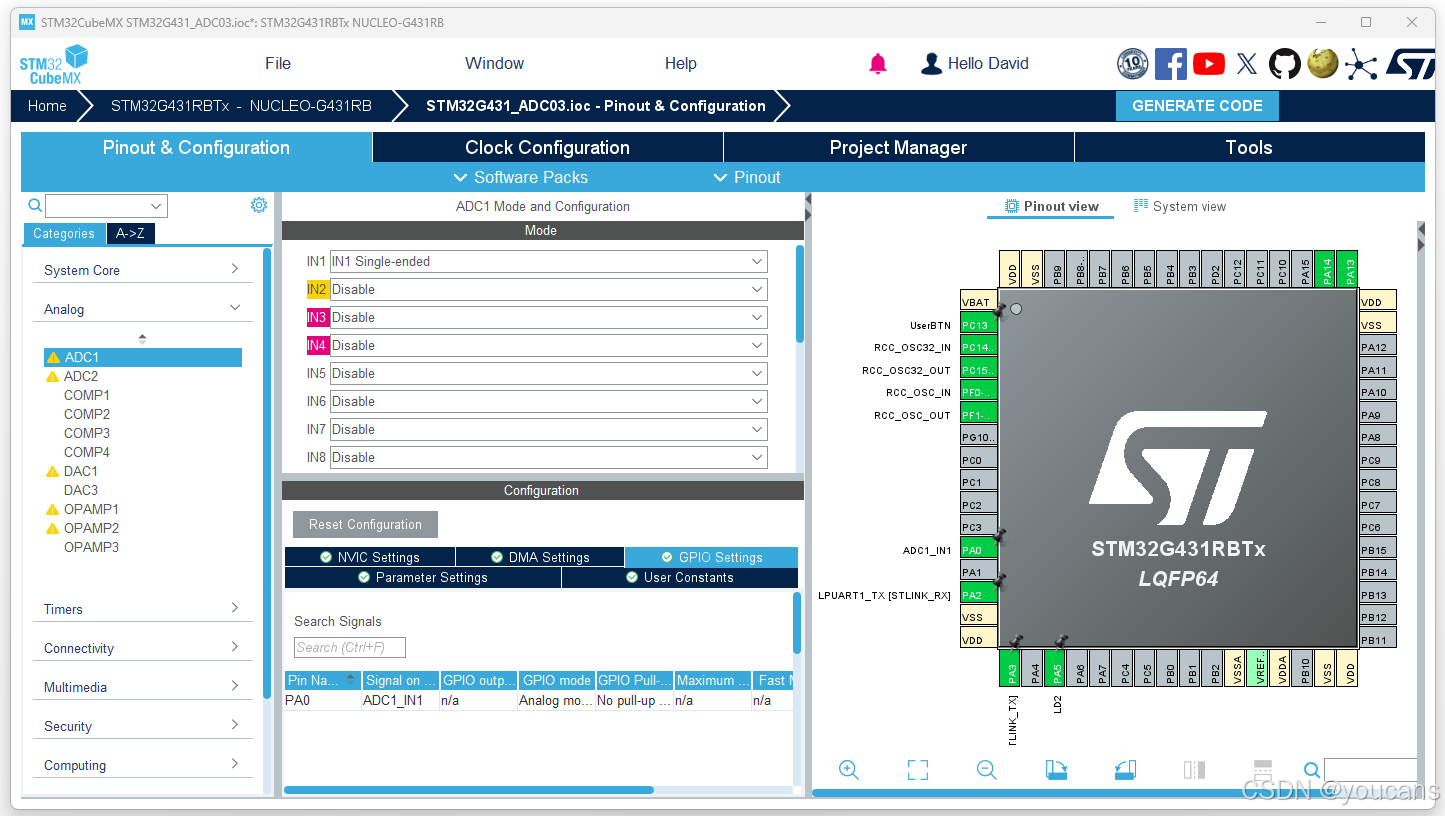
Task: Click the Mode list vertical scrollbar
Action: tap(800, 294)
